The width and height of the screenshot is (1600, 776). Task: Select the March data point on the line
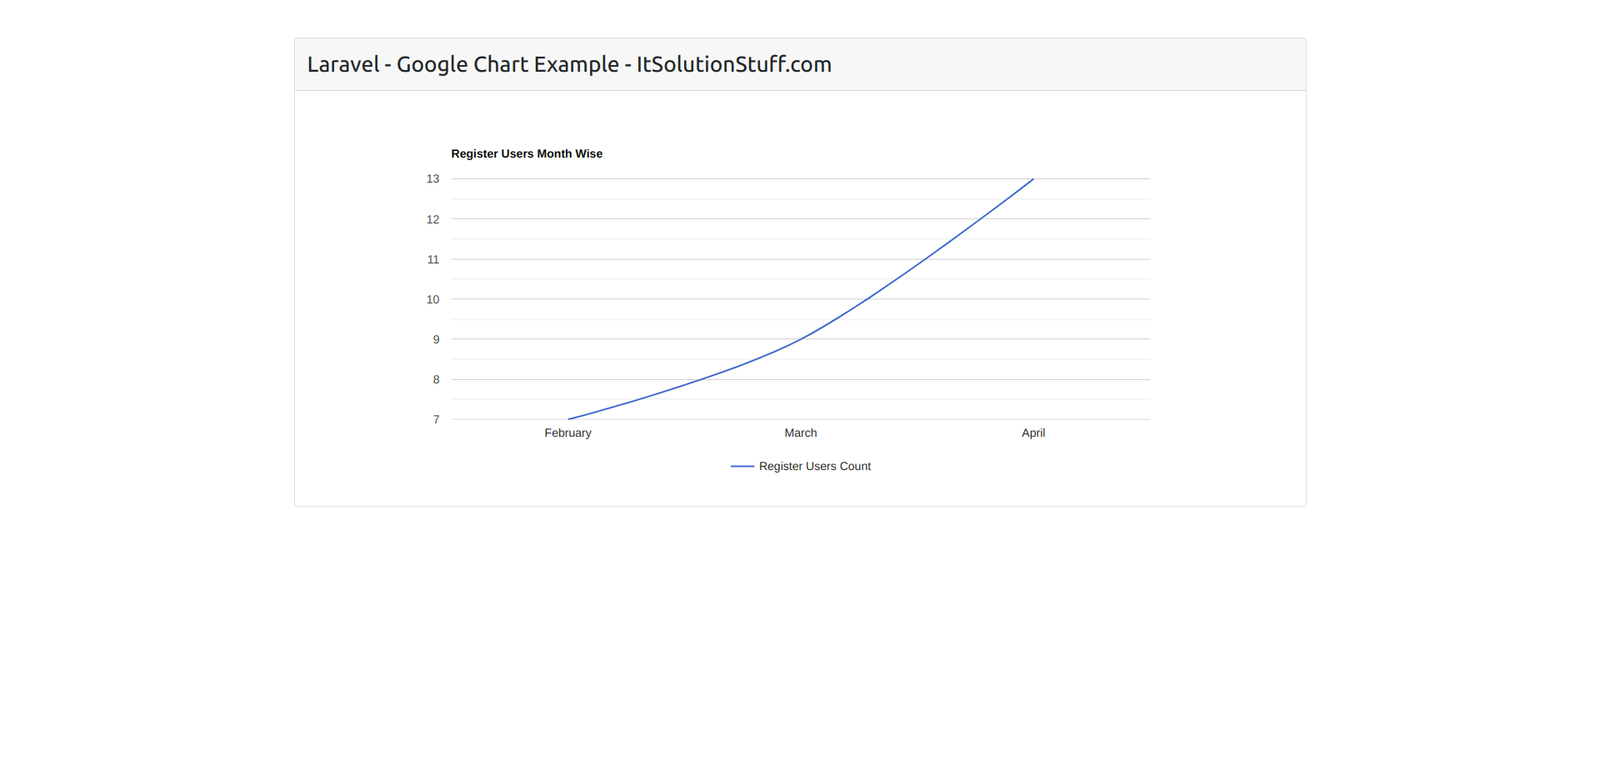(800, 339)
